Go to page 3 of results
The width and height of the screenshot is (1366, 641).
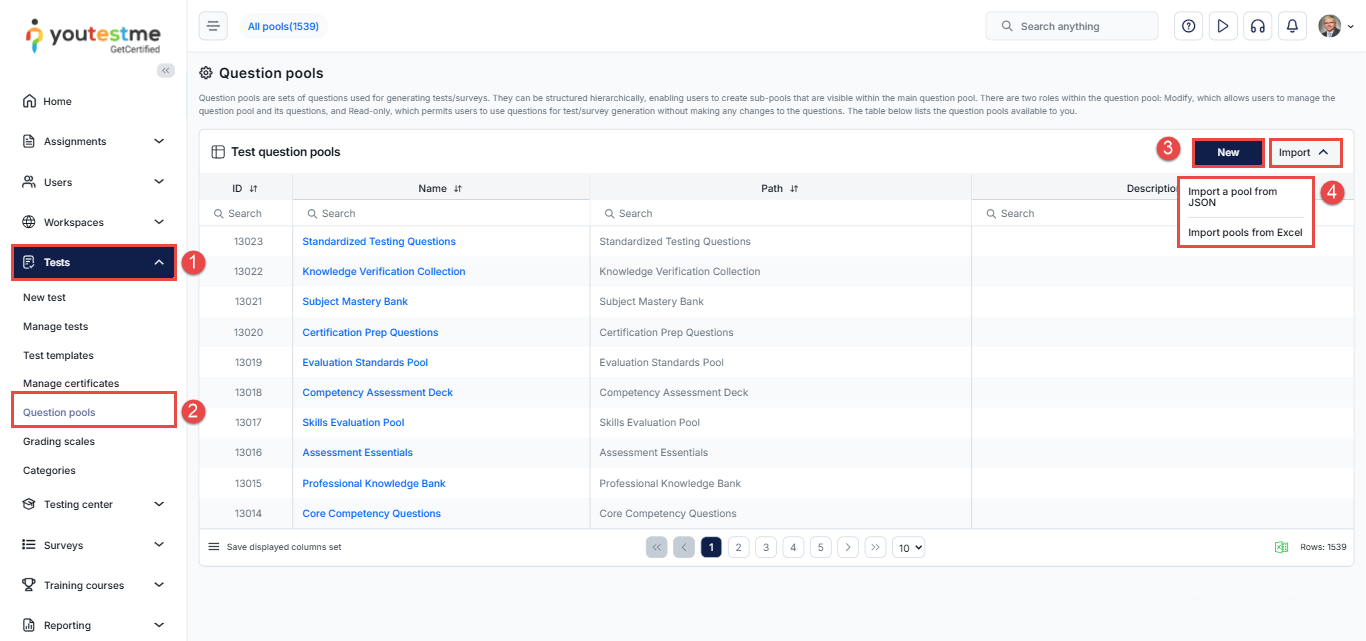(766, 547)
